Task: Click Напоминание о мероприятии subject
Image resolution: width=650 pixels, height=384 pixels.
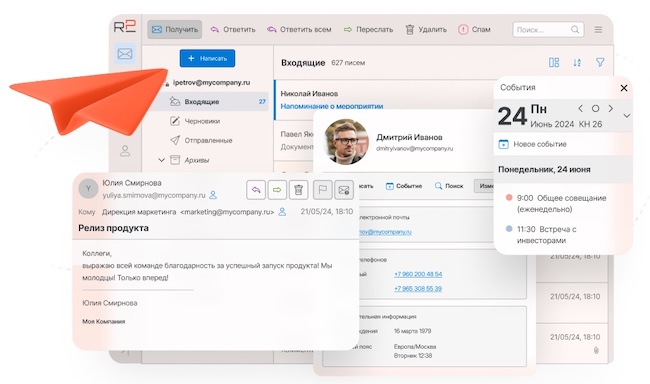Action: [332, 106]
